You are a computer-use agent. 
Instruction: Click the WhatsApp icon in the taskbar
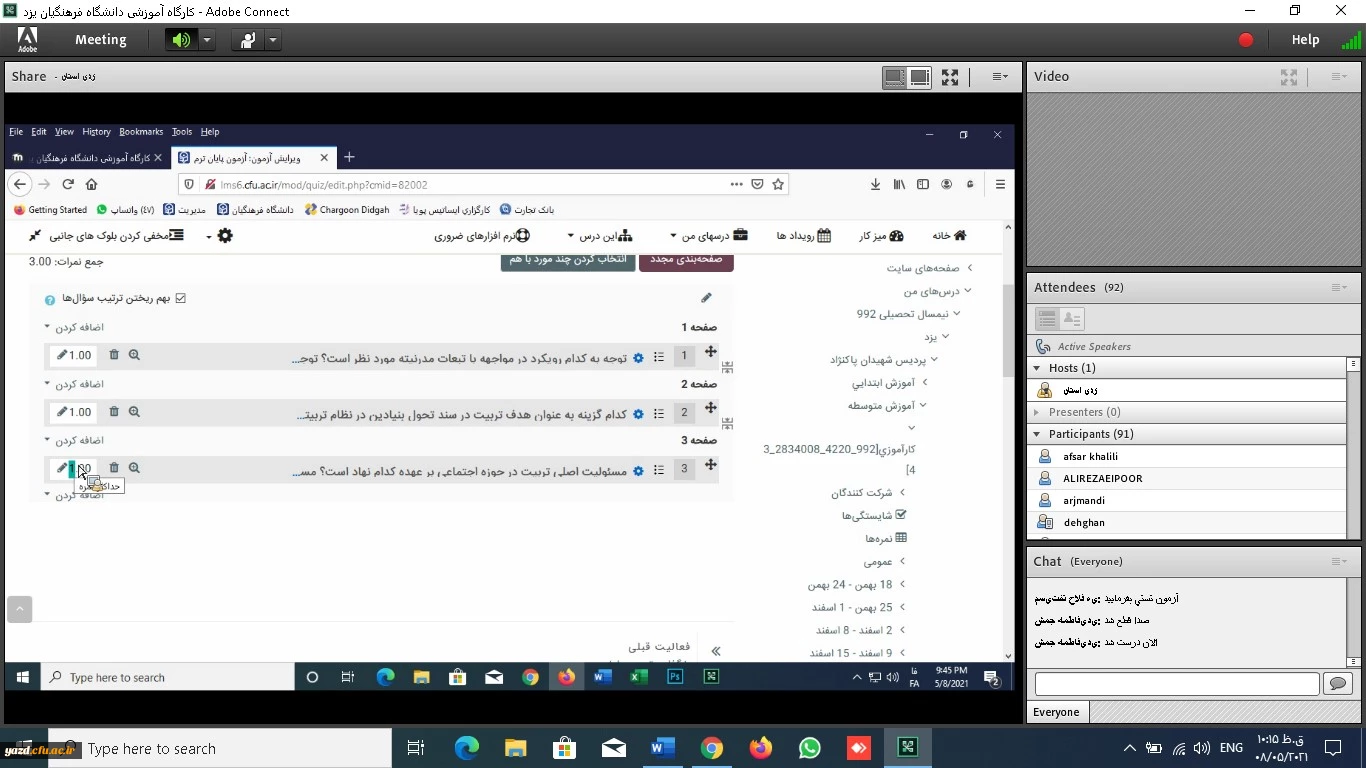pos(810,748)
